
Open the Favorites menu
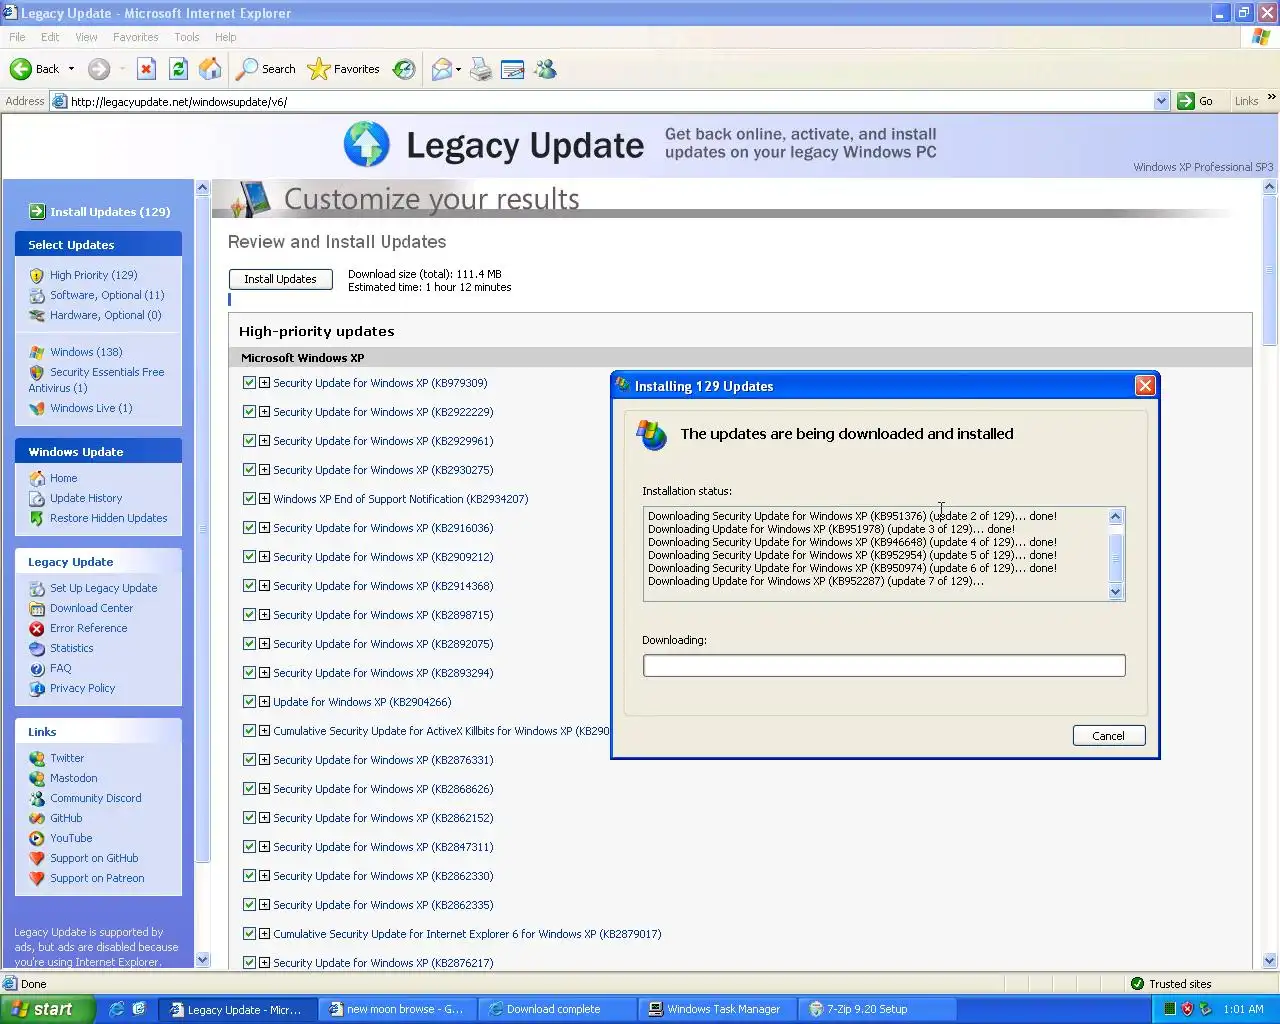136,37
